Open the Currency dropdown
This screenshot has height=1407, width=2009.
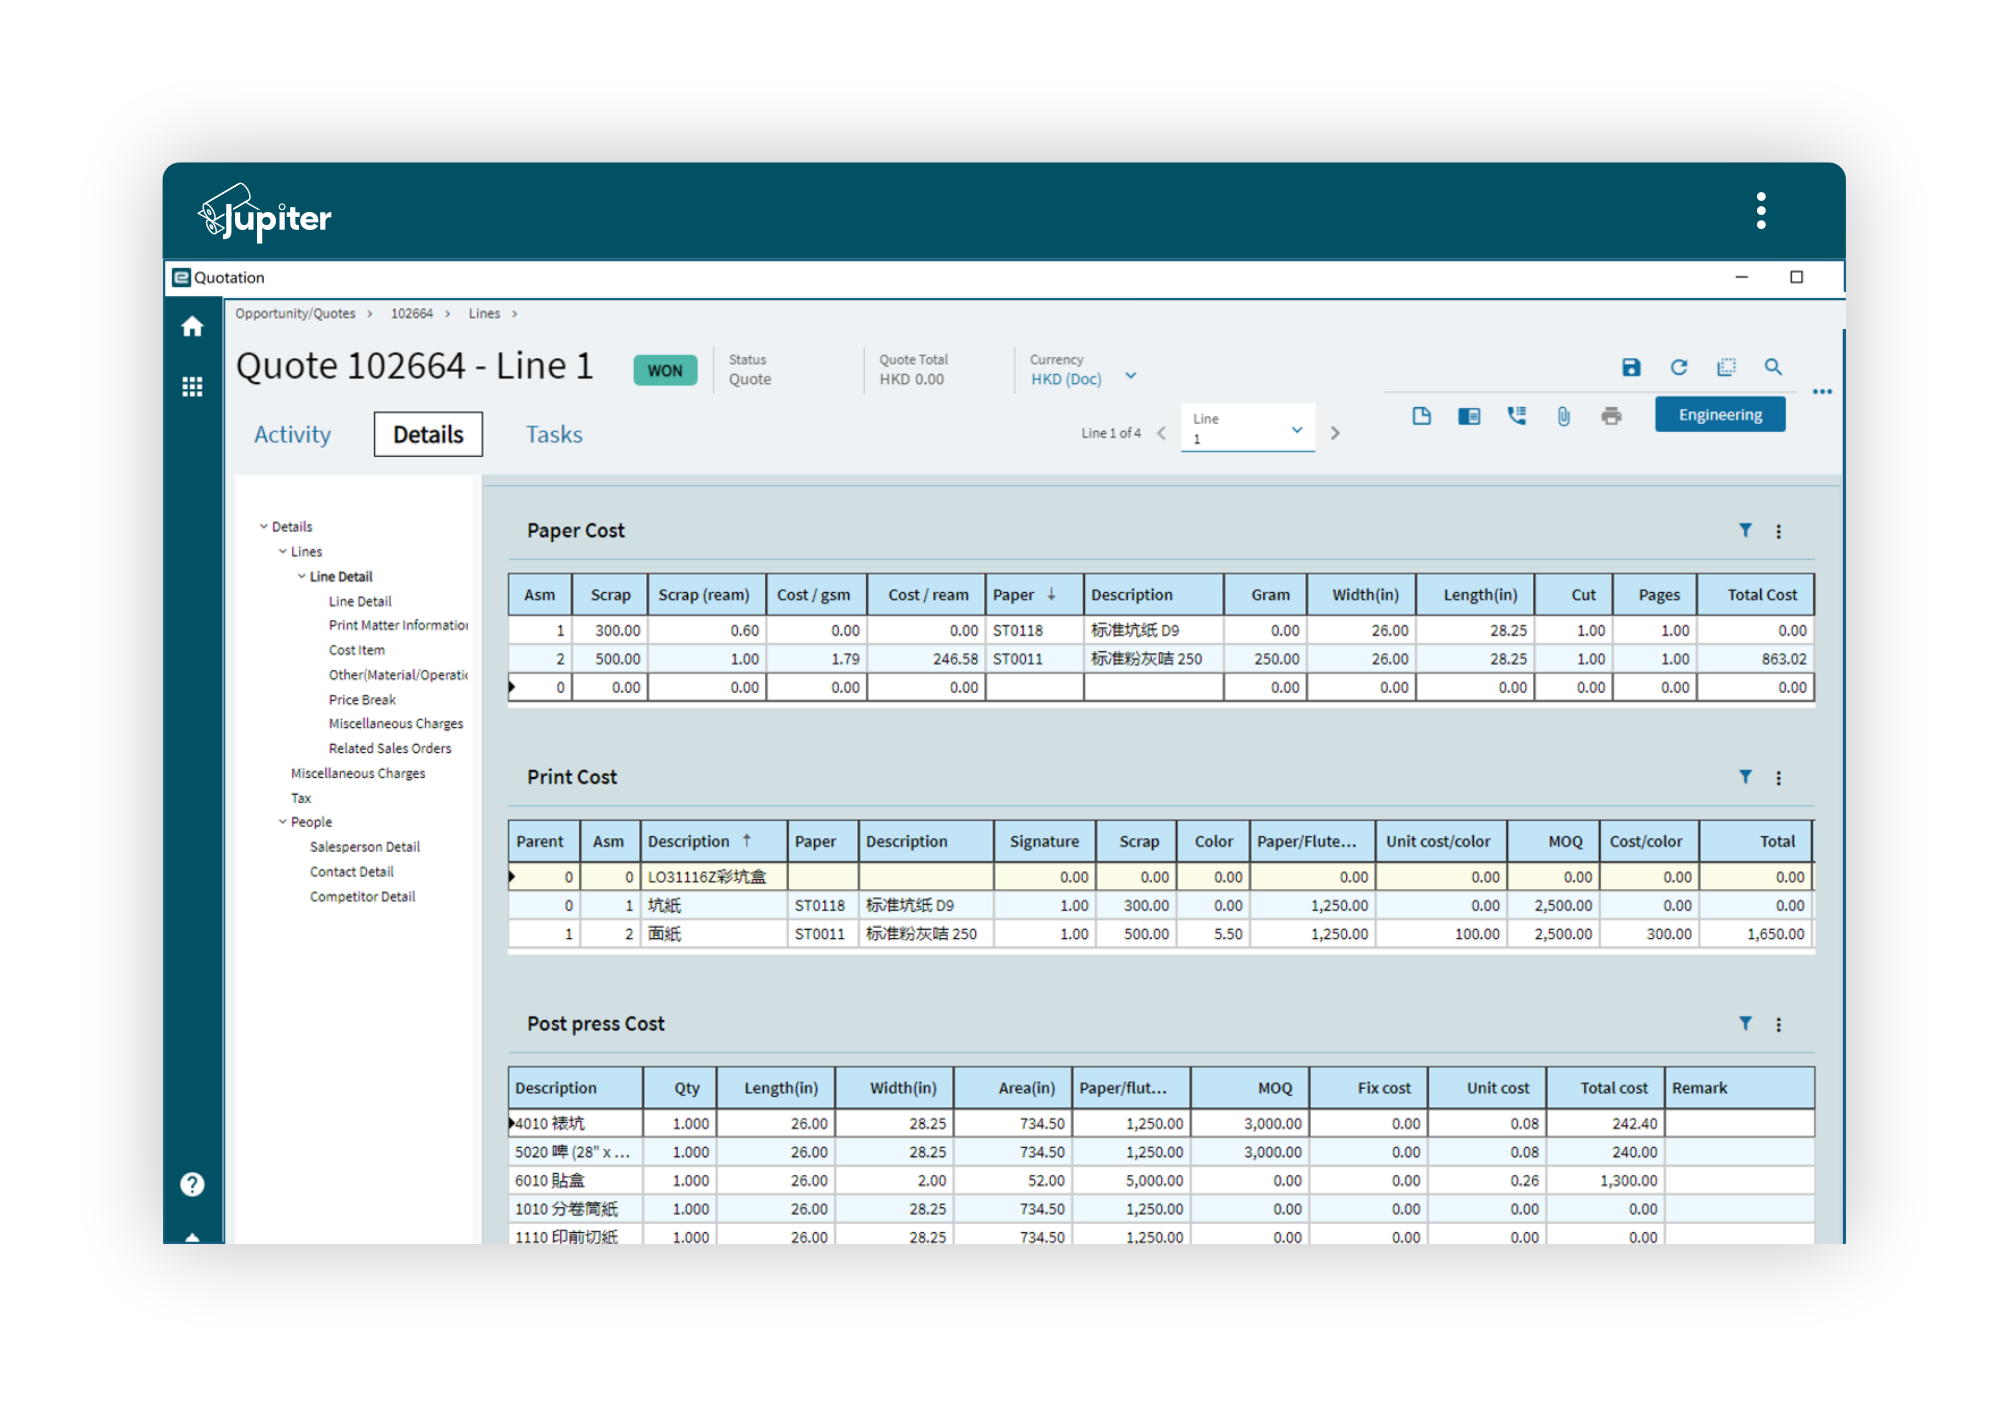[x=1130, y=375]
